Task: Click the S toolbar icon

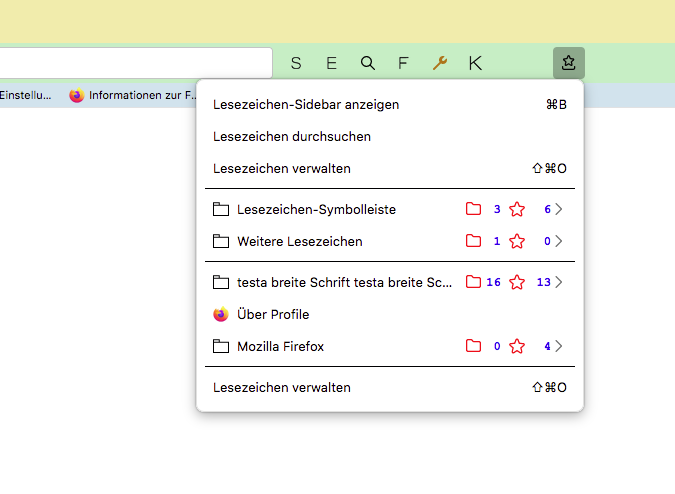Action: tap(296, 63)
